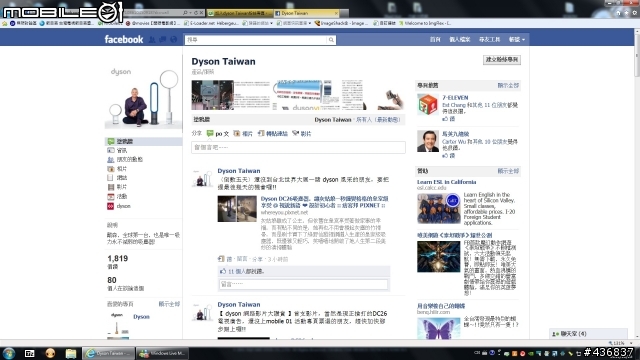640x360 pixels.
Task: Click the 'Dyson Taiwan' name on the first post
Action: tap(239, 171)
